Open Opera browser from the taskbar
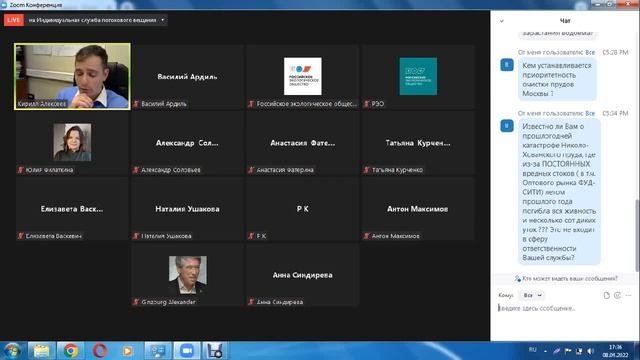This screenshot has width=640, height=360. [100, 351]
